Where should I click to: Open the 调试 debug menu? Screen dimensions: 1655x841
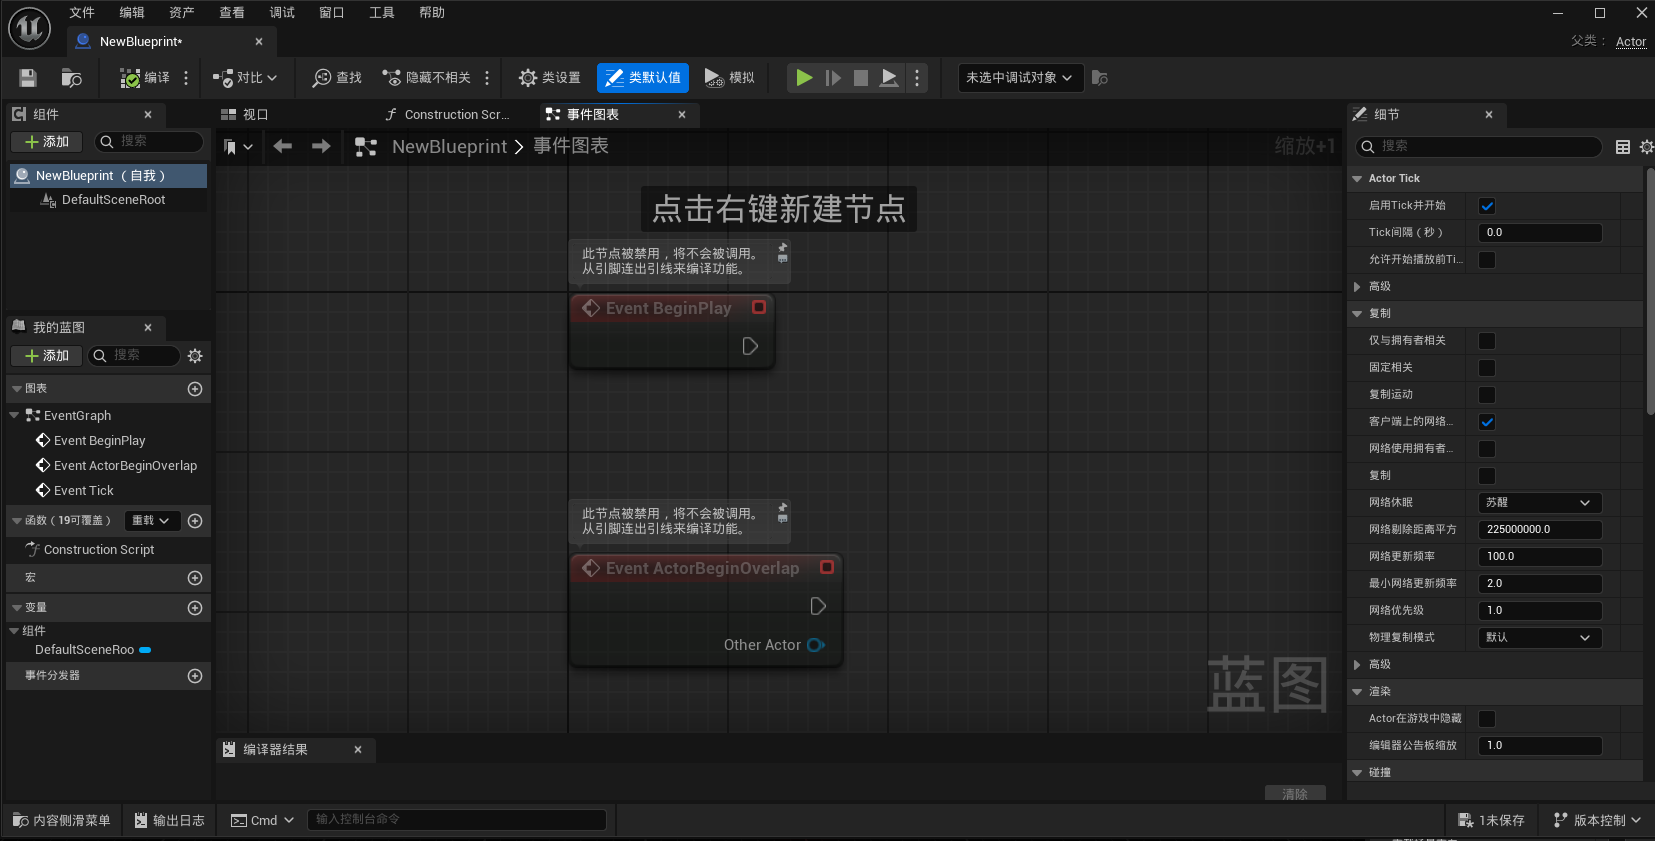coord(282,13)
